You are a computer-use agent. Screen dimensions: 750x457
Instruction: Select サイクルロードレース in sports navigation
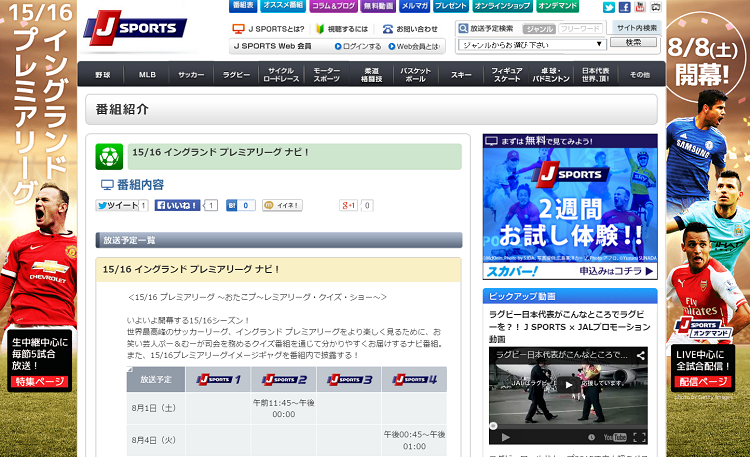coord(281,75)
